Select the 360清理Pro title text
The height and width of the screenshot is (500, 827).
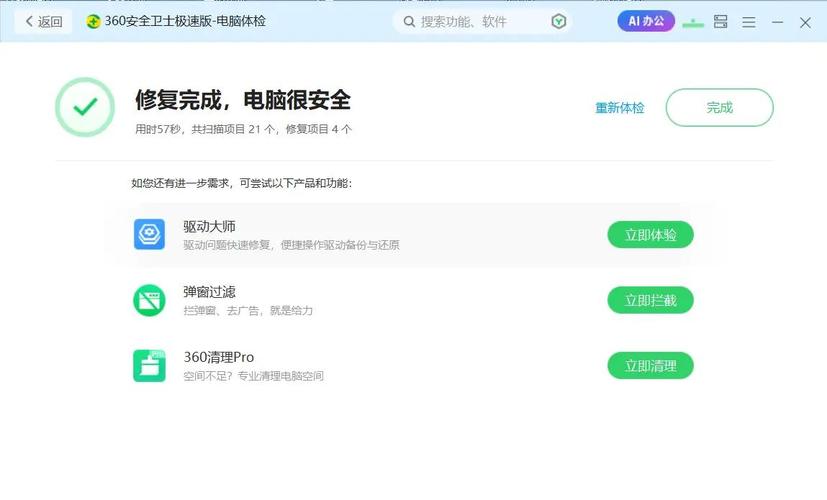(x=219, y=357)
